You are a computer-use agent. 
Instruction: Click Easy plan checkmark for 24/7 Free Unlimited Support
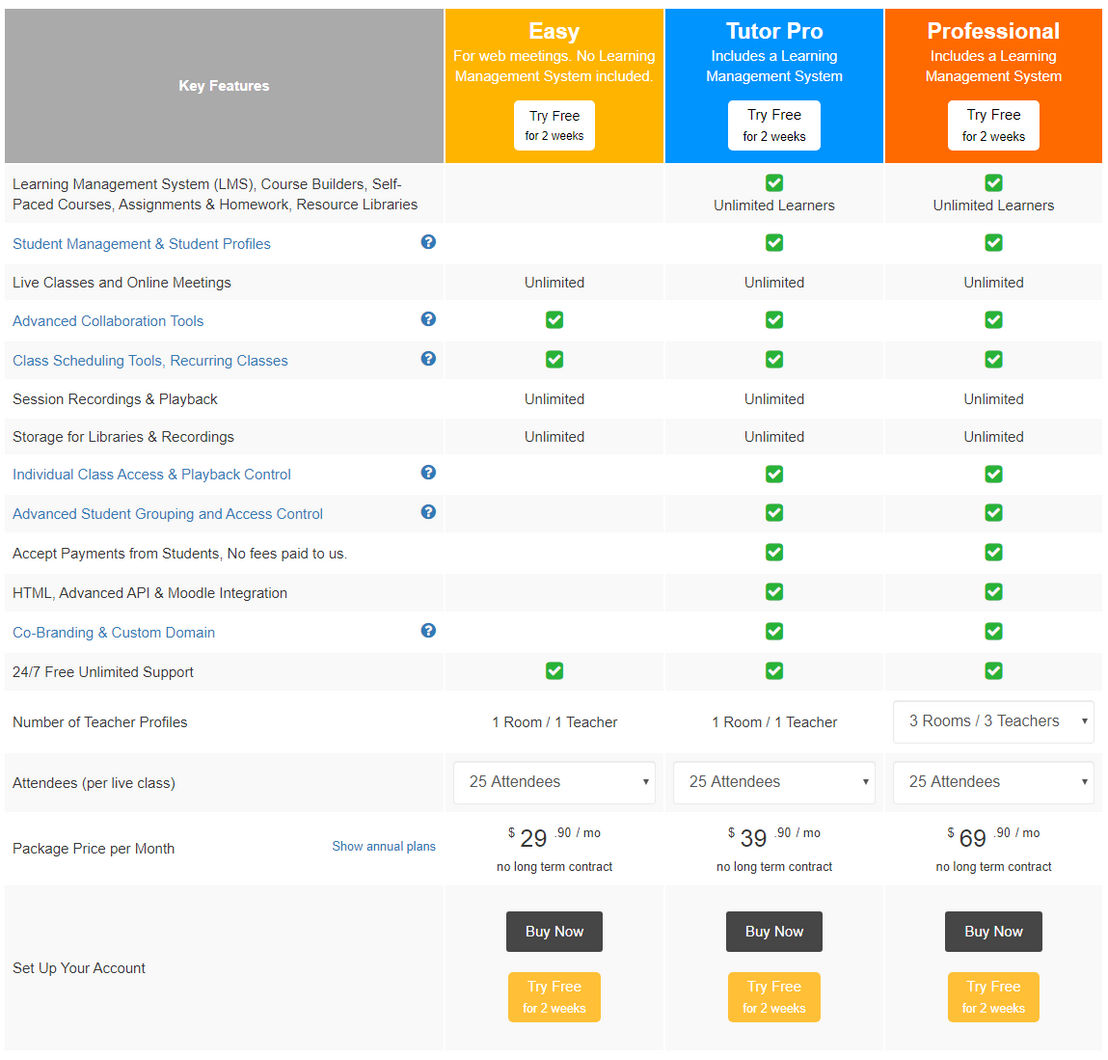point(555,671)
